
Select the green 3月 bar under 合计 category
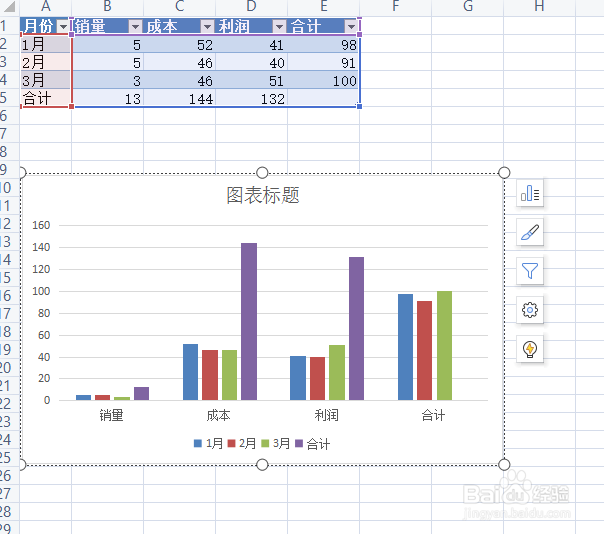(444, 346)
